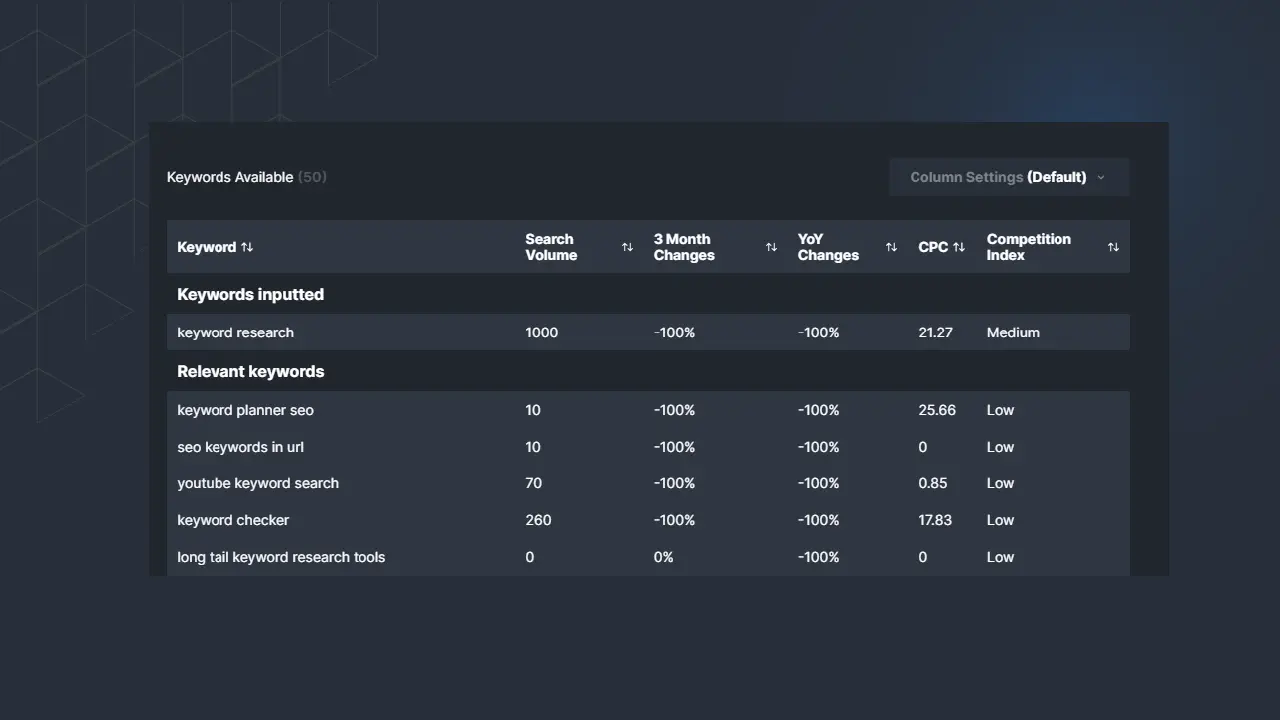Click the Competition Index header text
The width and height of the screenshot is (1280, 720).
[x=1029, y=247]
